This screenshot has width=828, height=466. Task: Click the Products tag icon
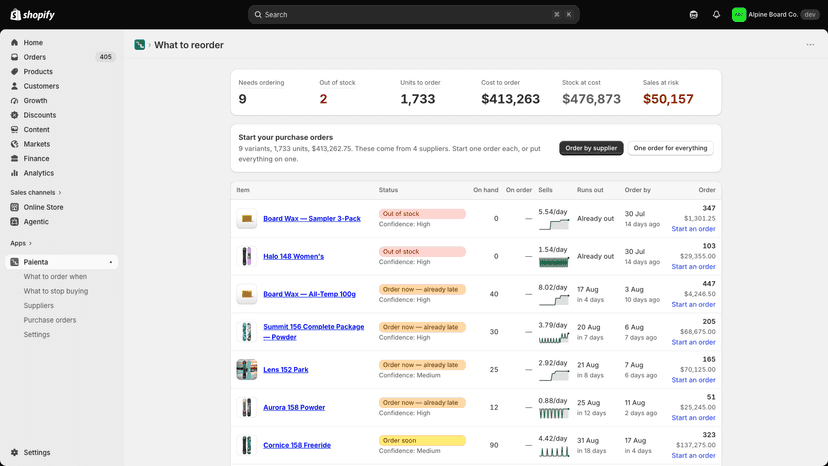click(x=14, y=71)
